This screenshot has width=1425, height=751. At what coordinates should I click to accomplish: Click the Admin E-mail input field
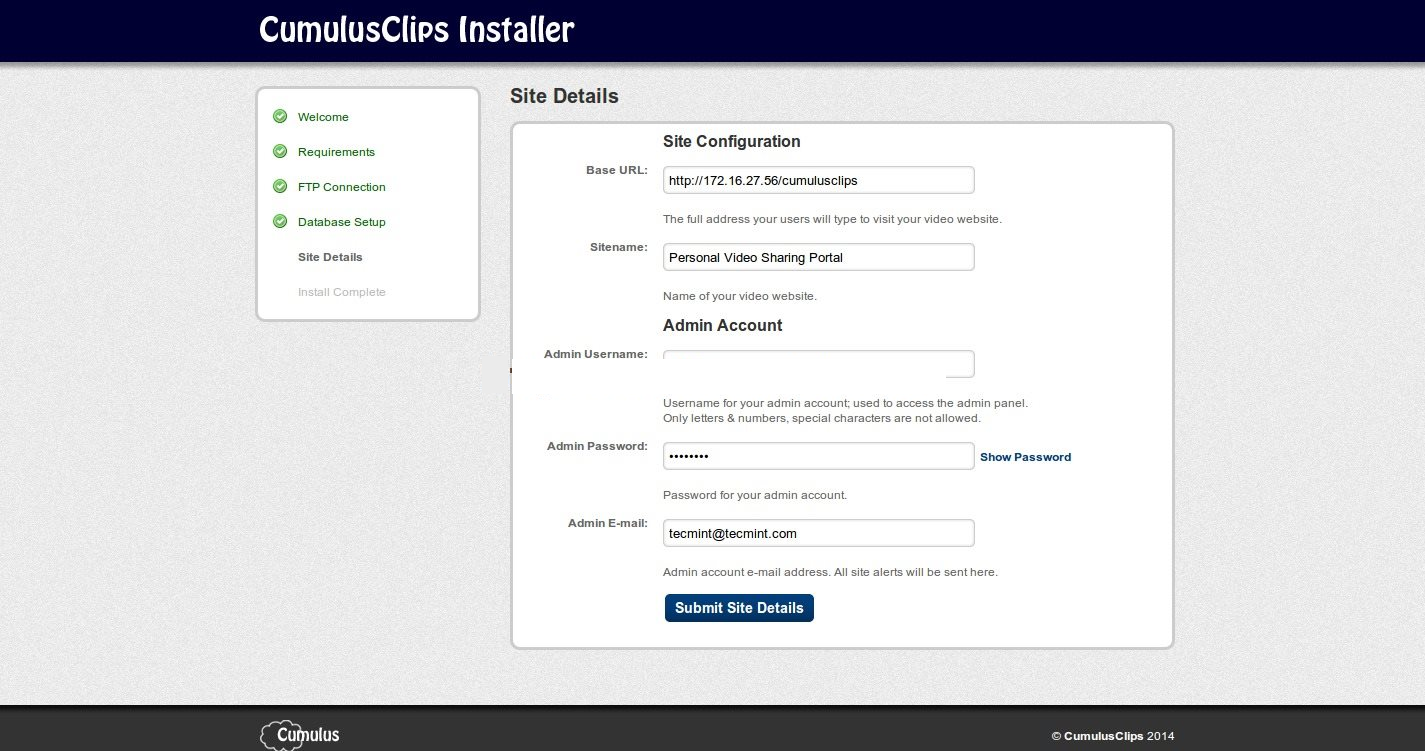pyautogui.click(x=818, y=533)
